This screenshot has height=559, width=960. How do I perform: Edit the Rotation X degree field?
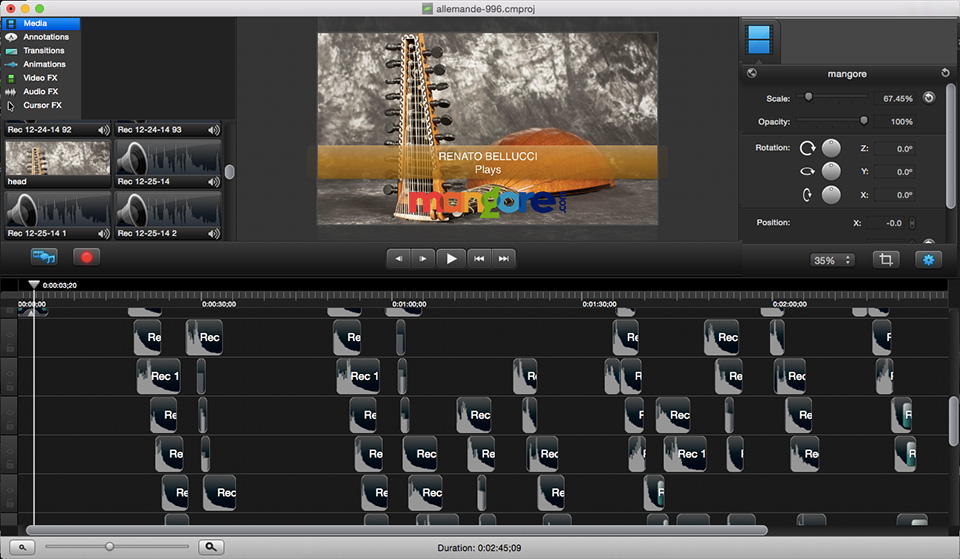tap(895, 195)
